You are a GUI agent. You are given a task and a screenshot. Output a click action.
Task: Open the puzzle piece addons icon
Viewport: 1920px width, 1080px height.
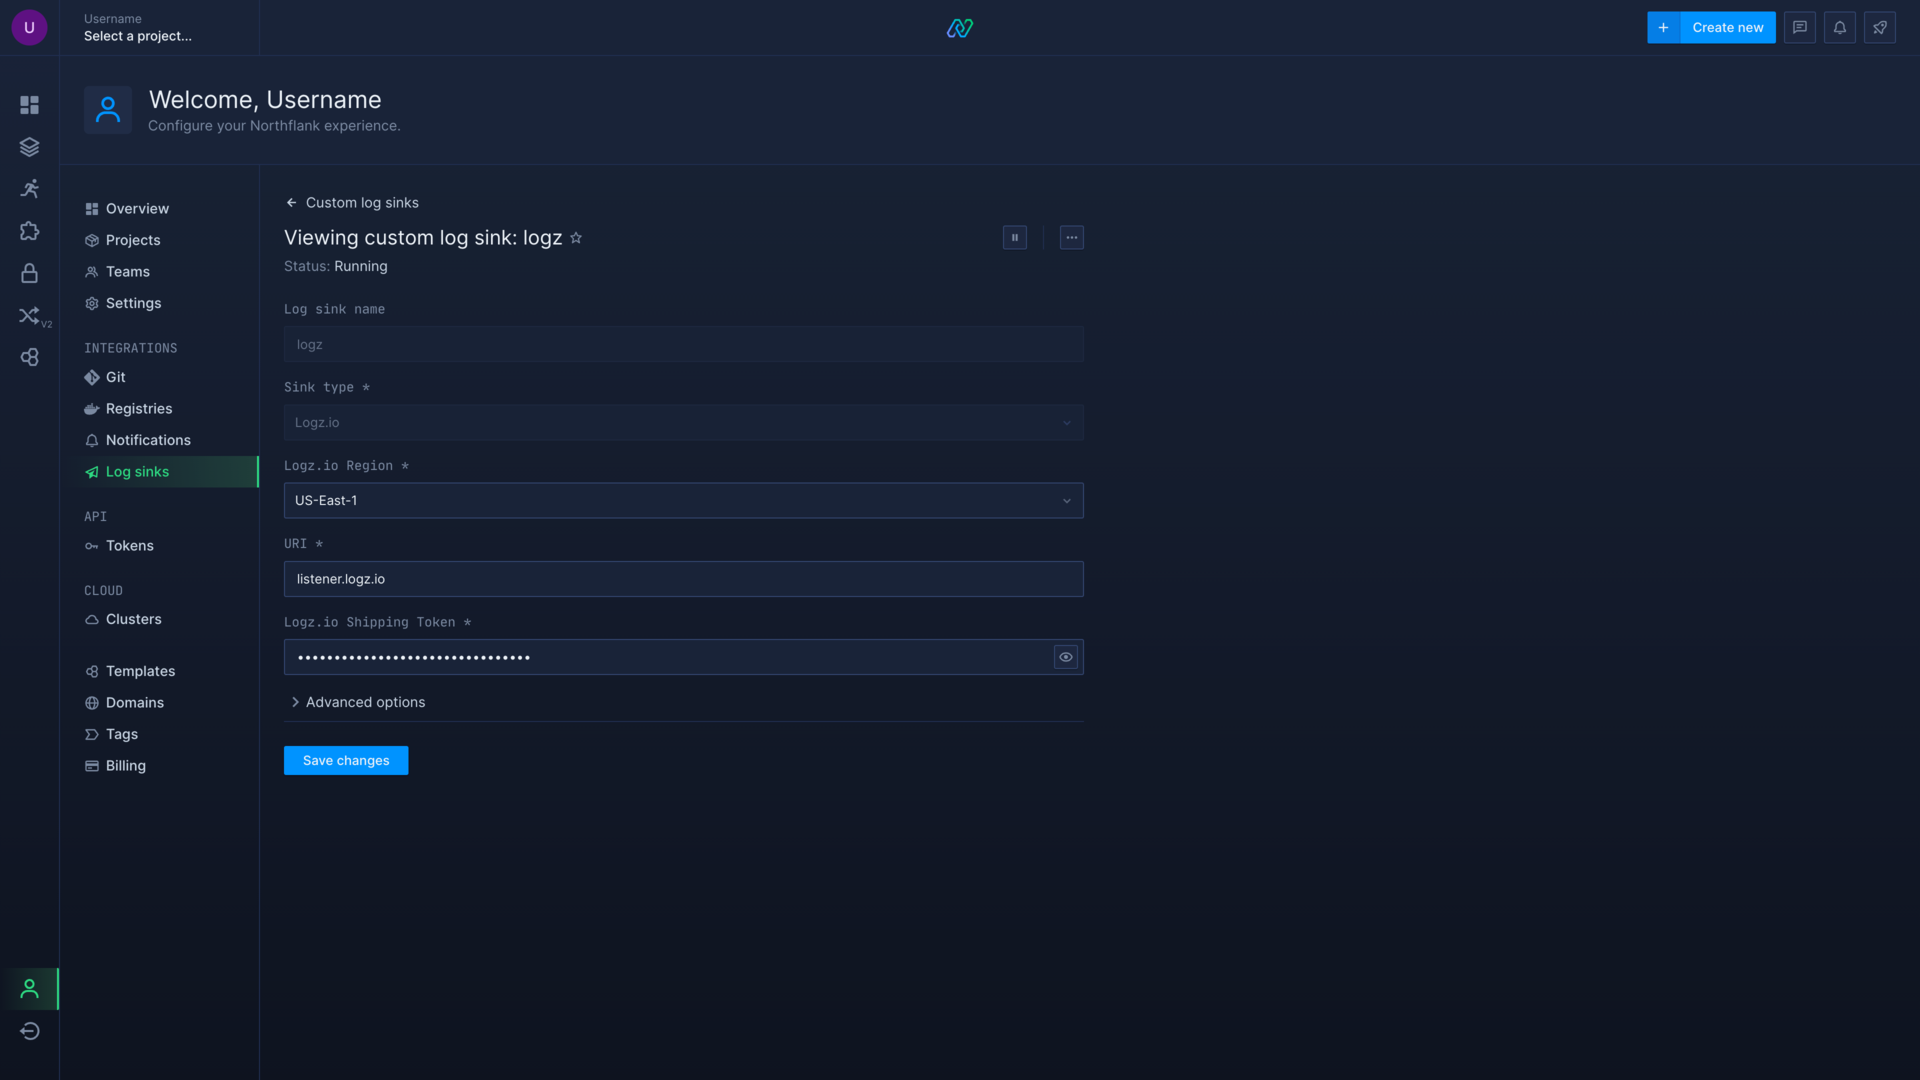(x=29, y=231)
